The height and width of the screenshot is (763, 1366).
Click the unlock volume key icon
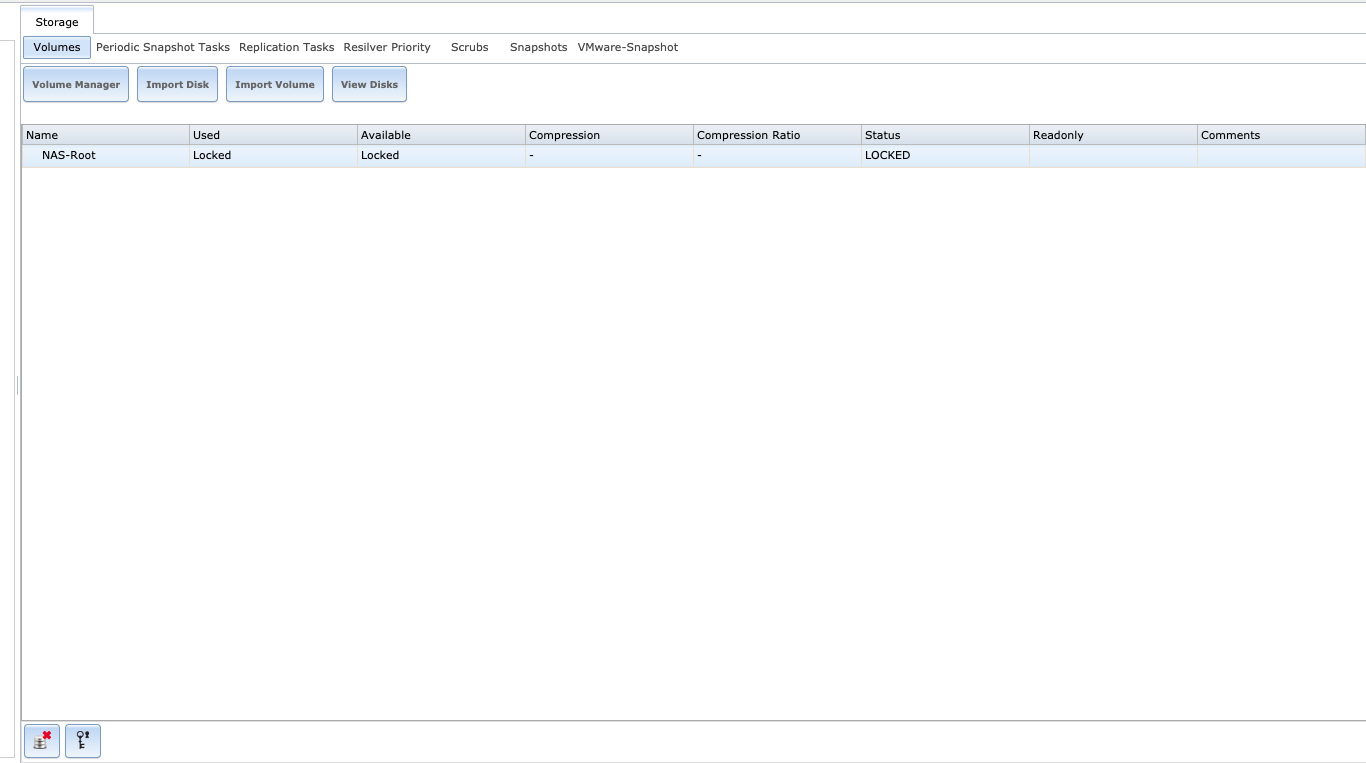83,741
